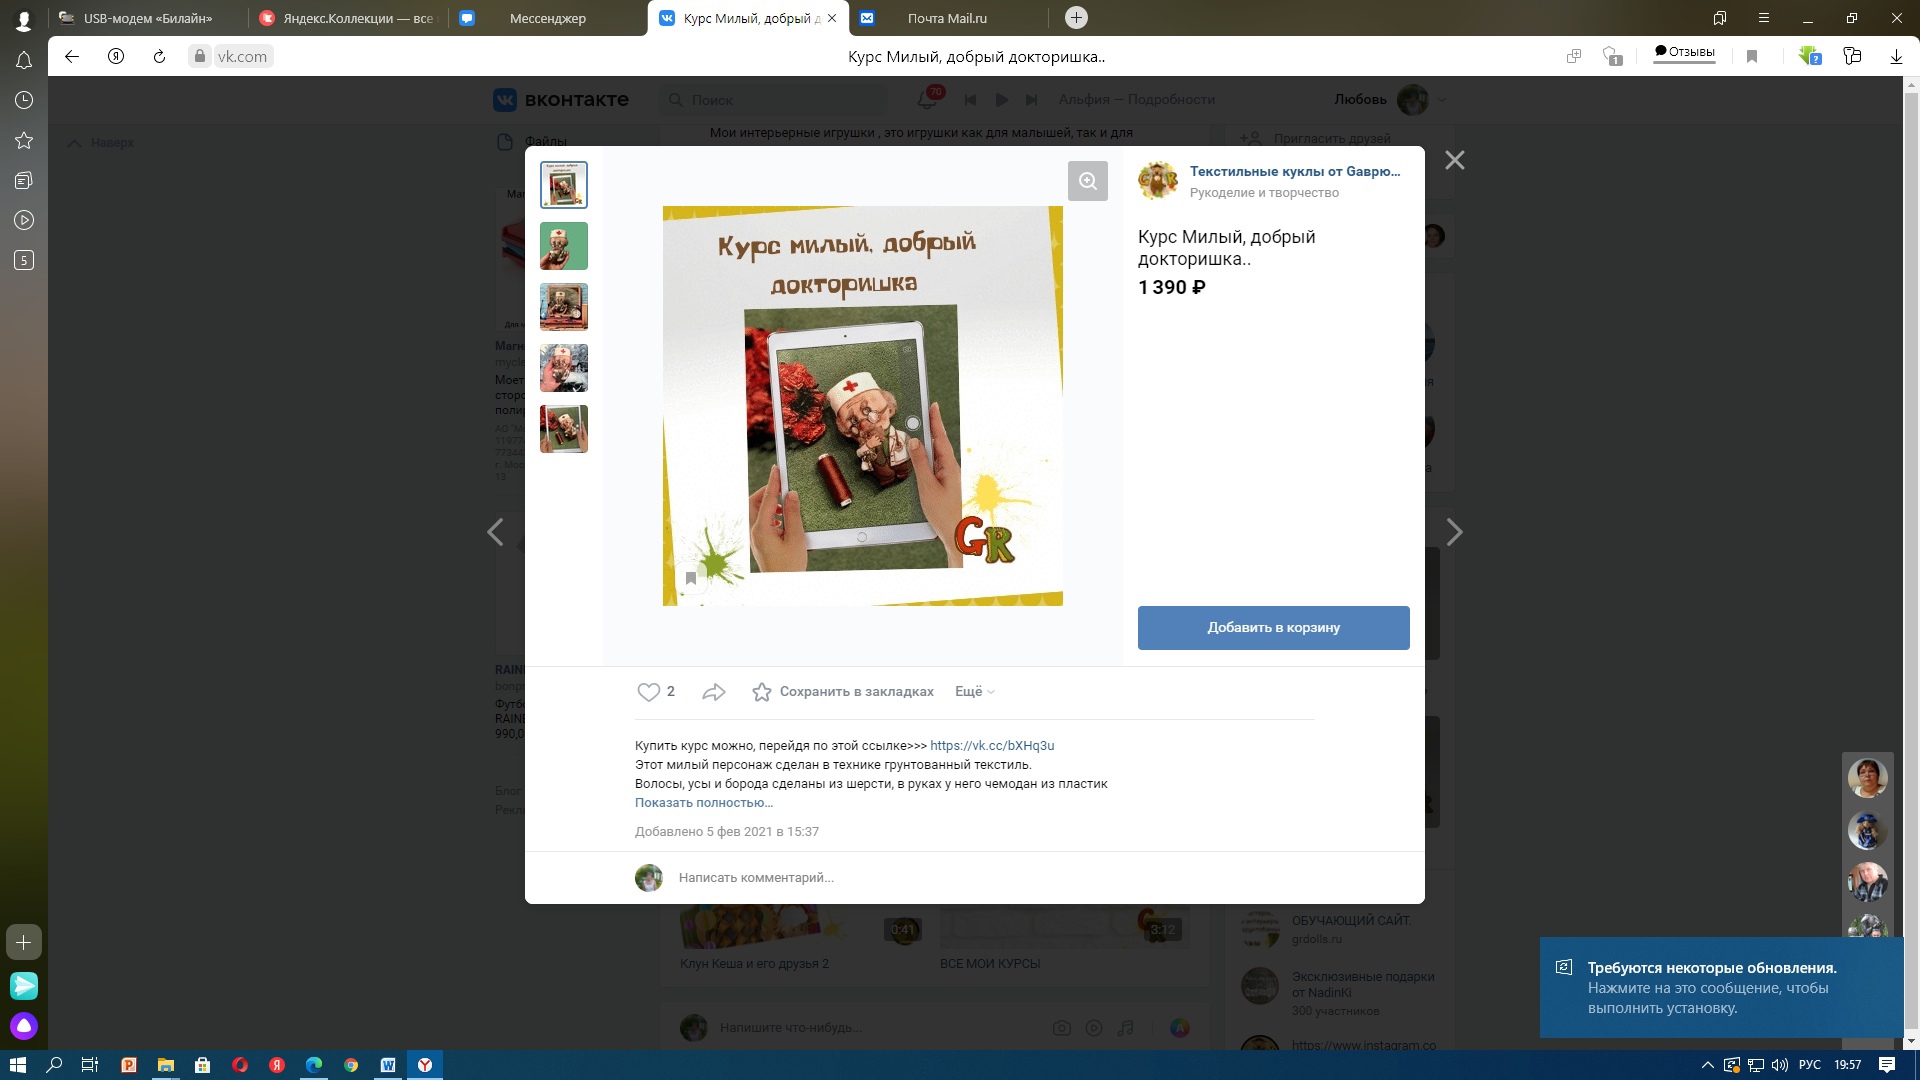Switch to Почта Mail.ru tab

coord(946,18)
